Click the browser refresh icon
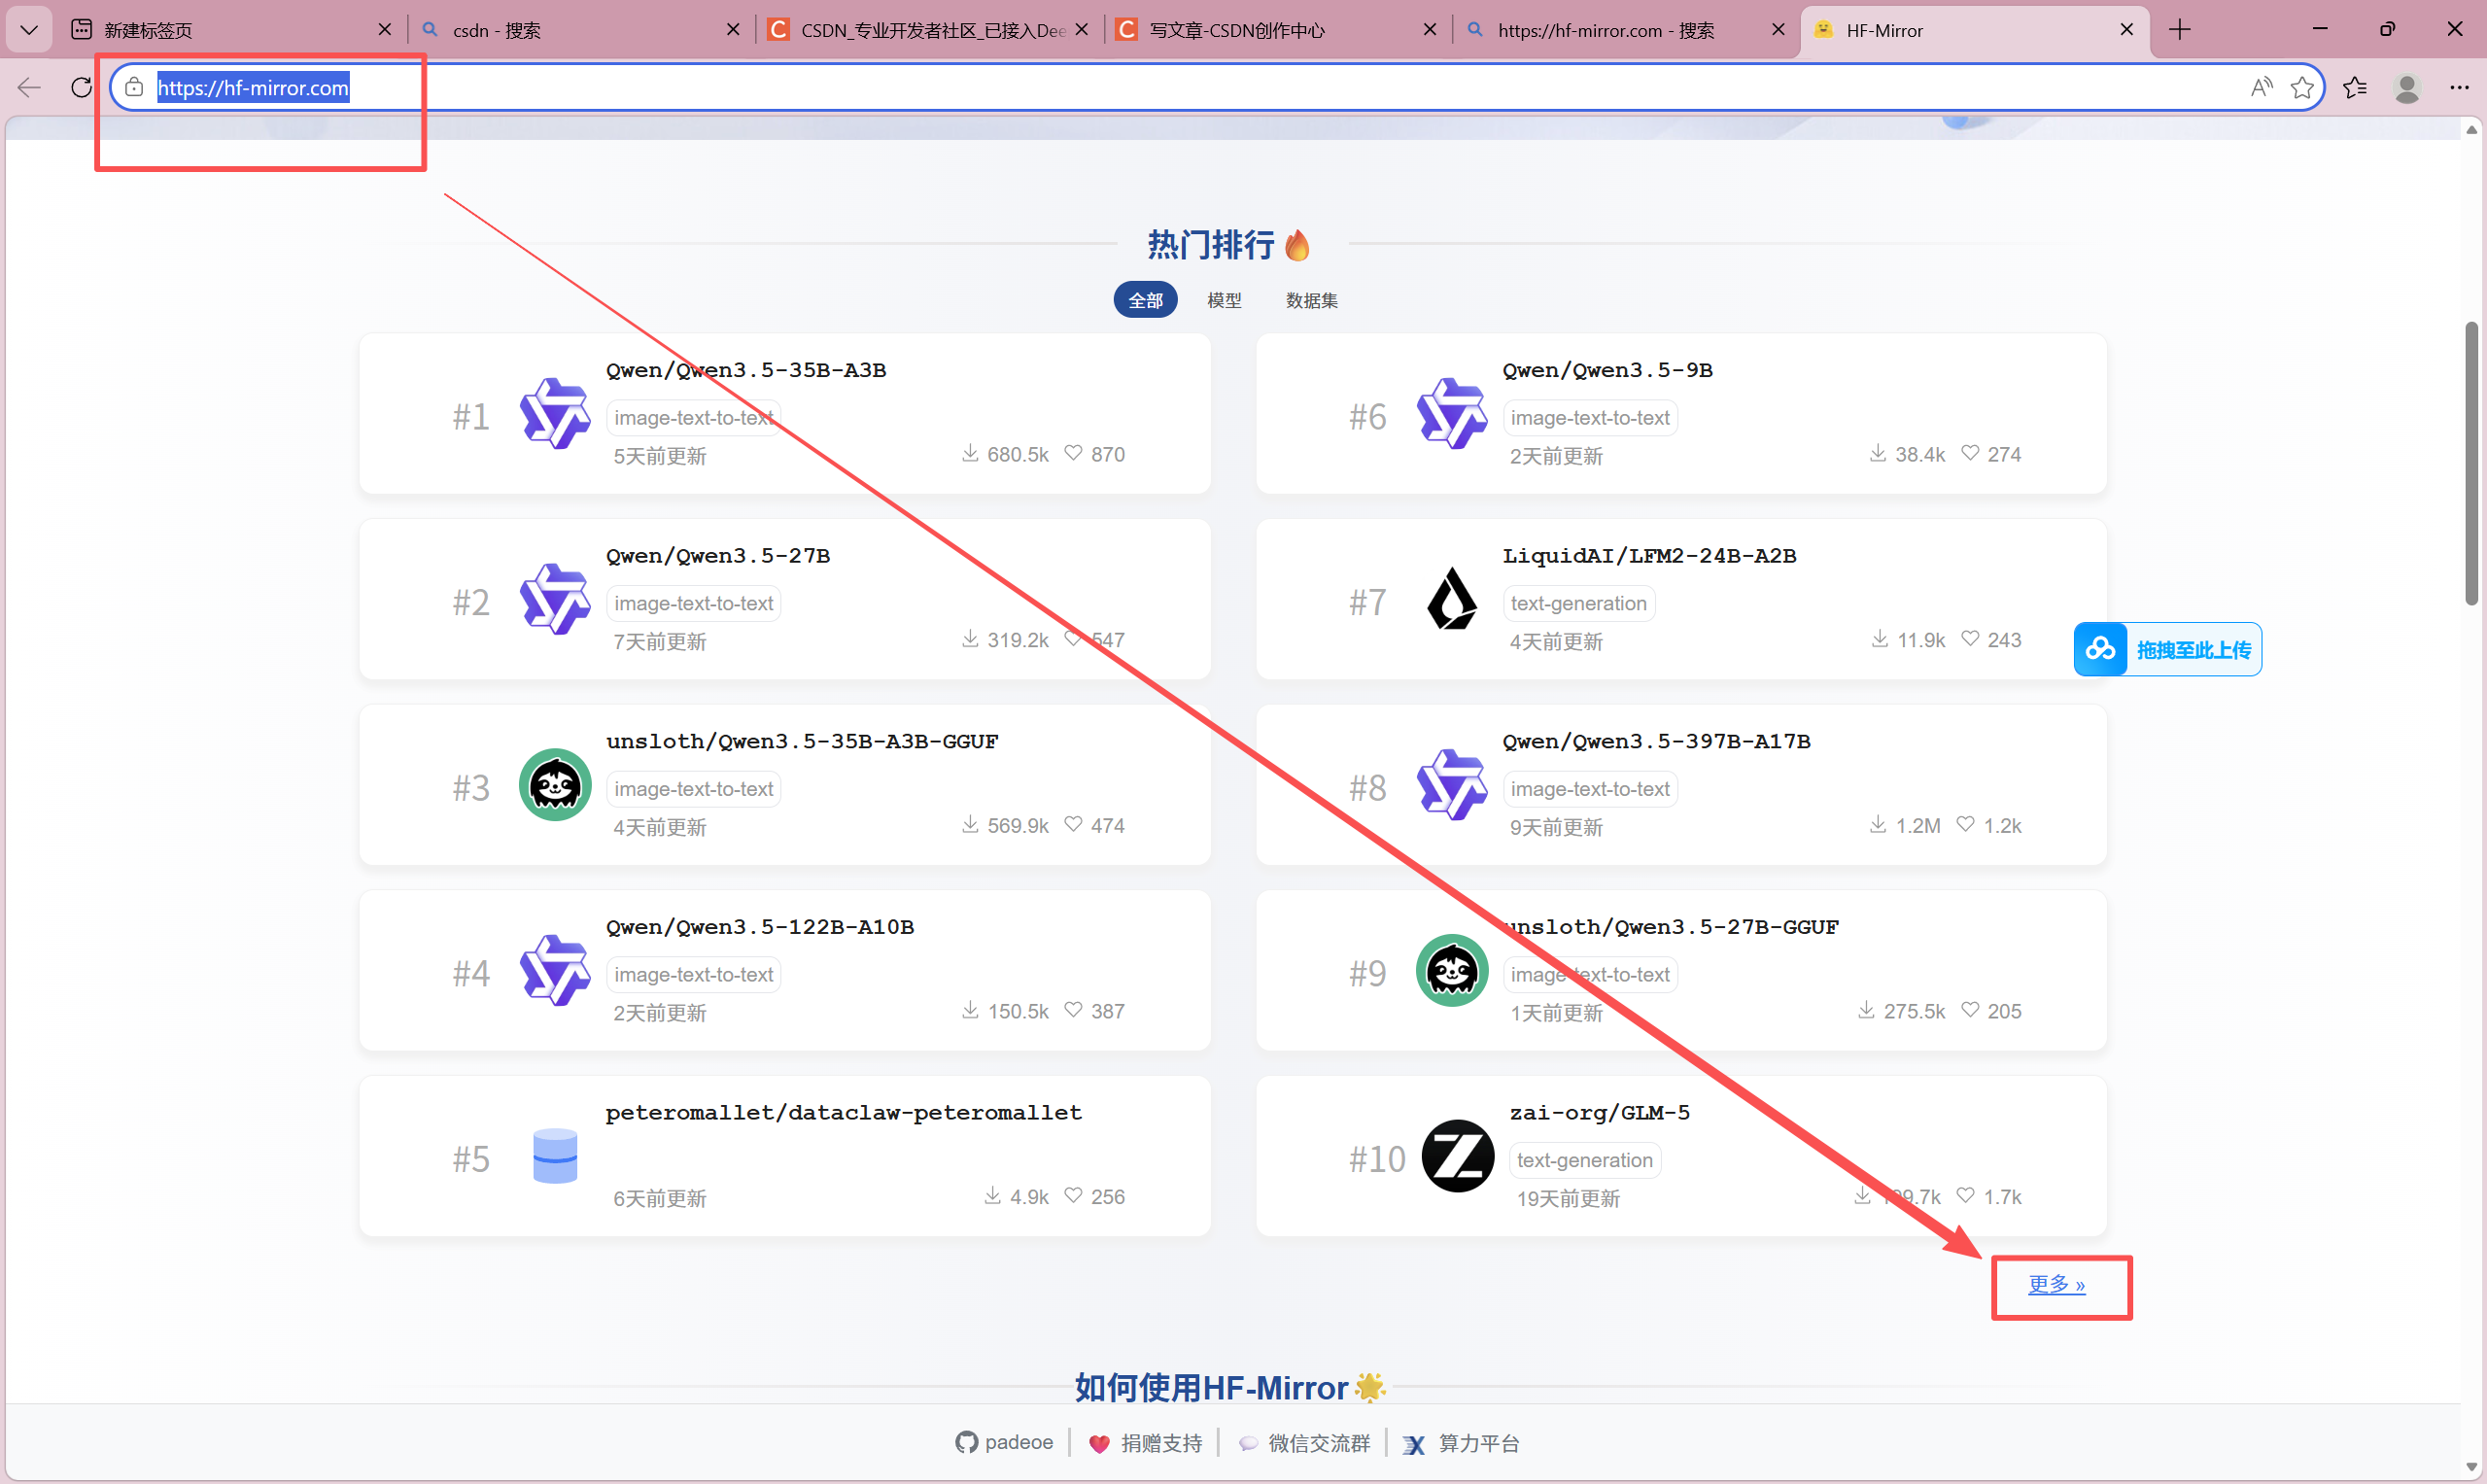2487x1484 pixels. pyautogui.click(x=81, y=88)
